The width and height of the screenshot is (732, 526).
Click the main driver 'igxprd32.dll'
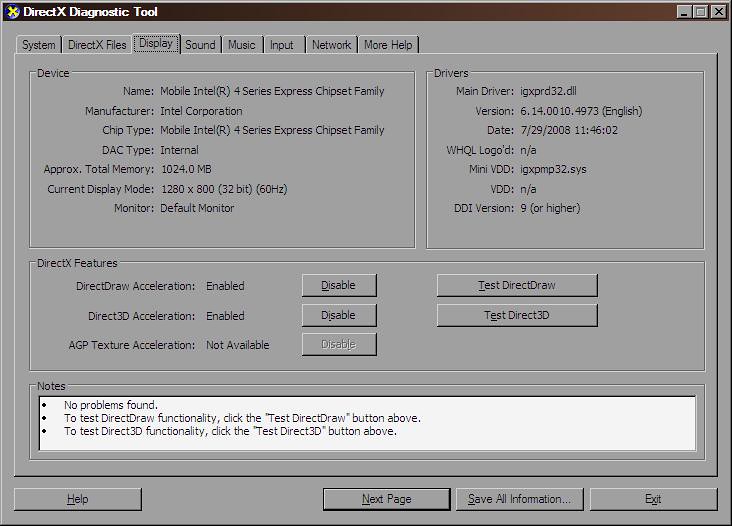[549, 91]
